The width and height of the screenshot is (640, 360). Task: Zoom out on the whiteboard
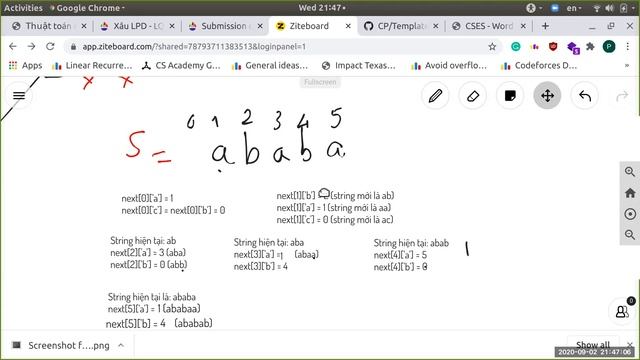coord(630,235)
